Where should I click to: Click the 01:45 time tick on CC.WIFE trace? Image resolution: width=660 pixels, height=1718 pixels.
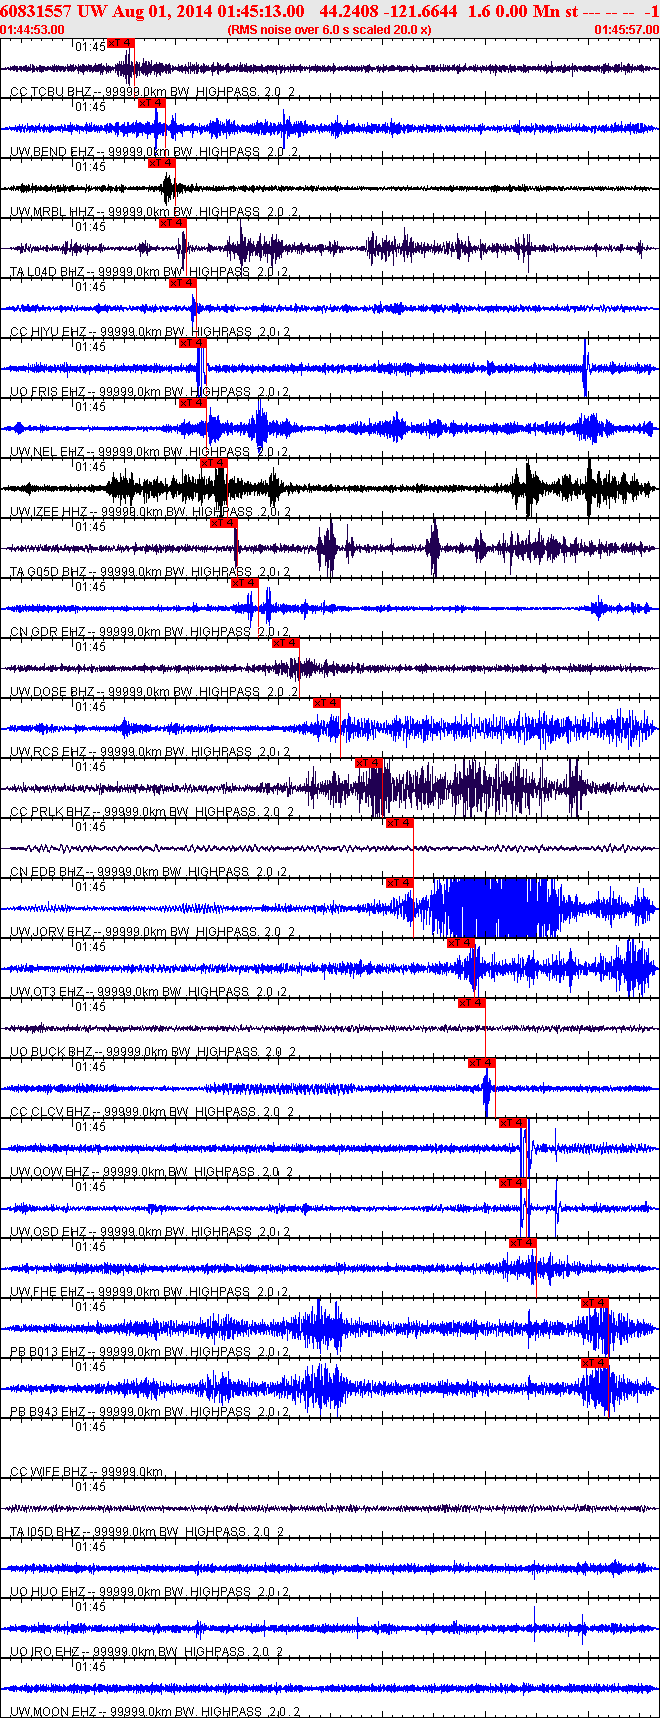point(90,1427)
